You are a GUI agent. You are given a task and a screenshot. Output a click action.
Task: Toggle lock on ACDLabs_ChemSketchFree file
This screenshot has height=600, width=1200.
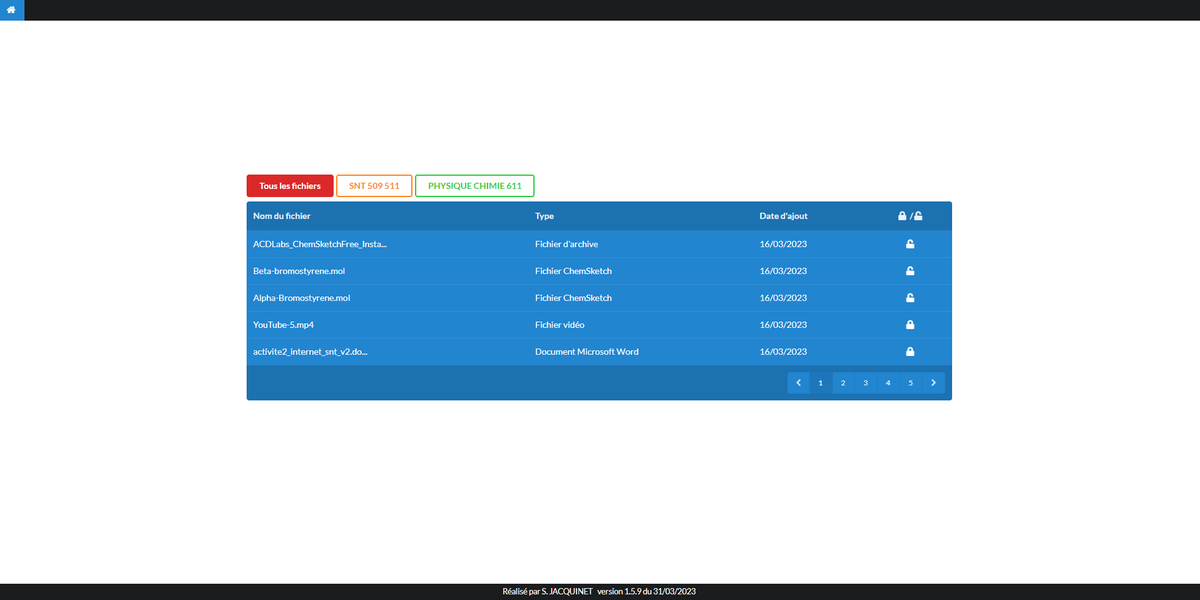910,244
